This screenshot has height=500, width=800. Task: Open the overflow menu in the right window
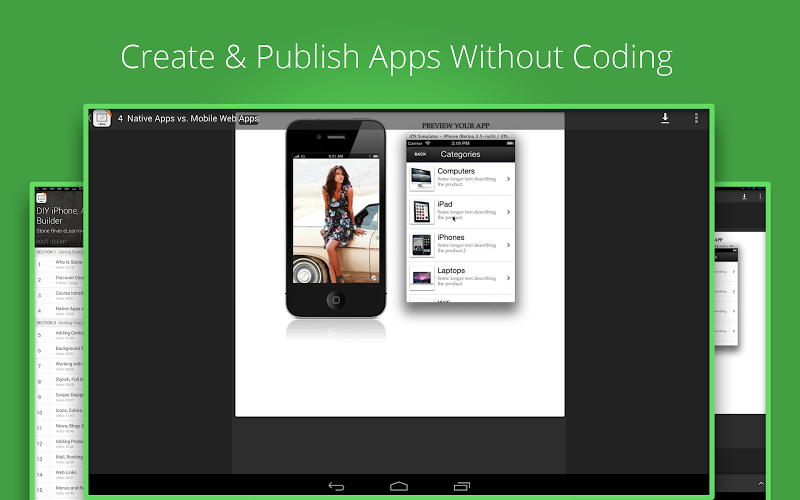pyautogui.click(x=760, y=196)
